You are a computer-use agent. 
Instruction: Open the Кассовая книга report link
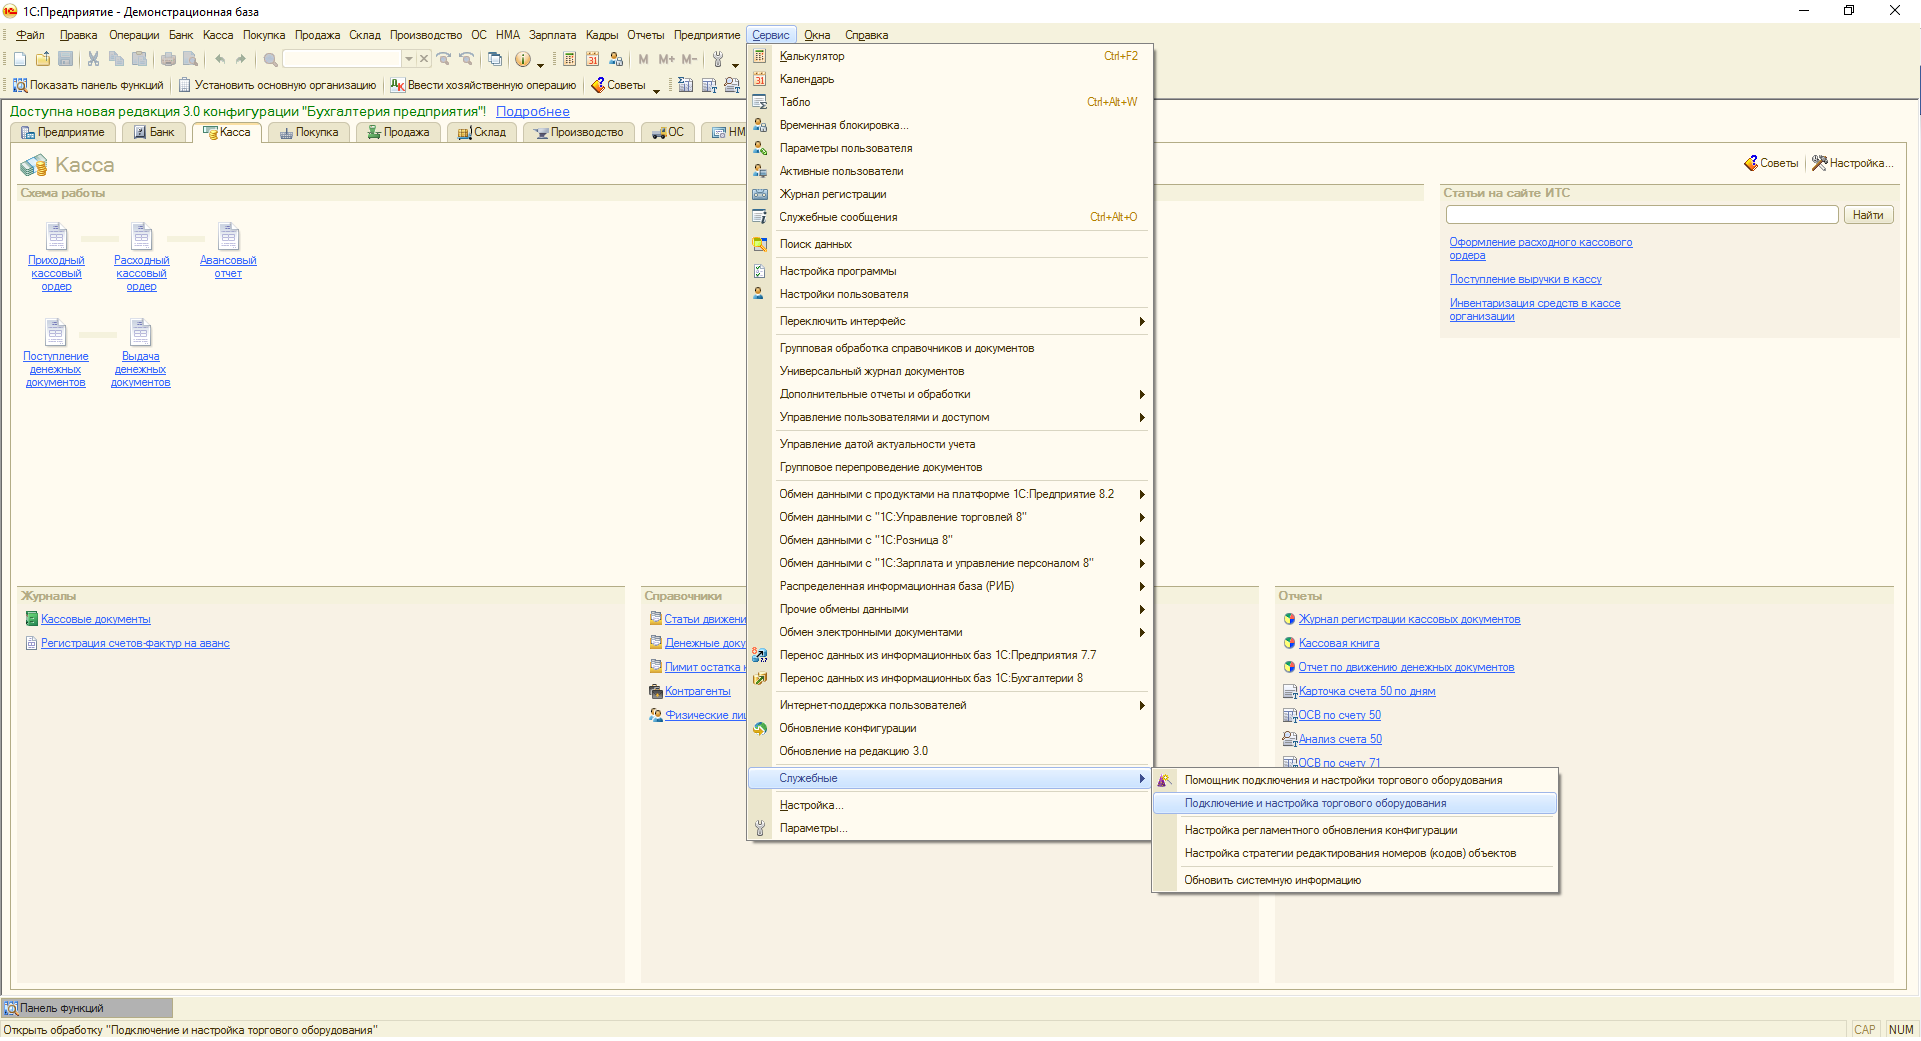1339,643
